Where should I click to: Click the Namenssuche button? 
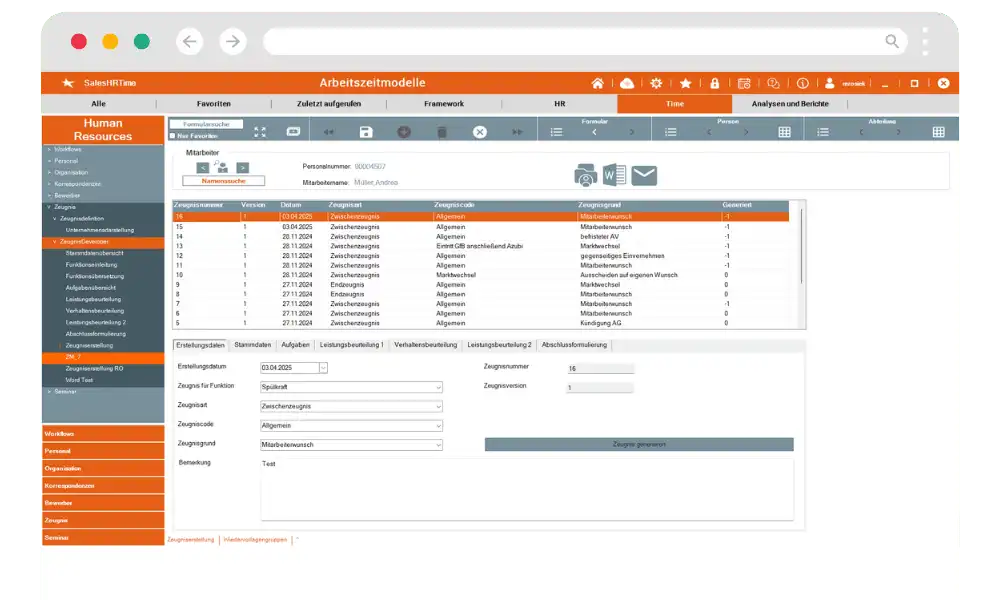[x=223, y=181]
